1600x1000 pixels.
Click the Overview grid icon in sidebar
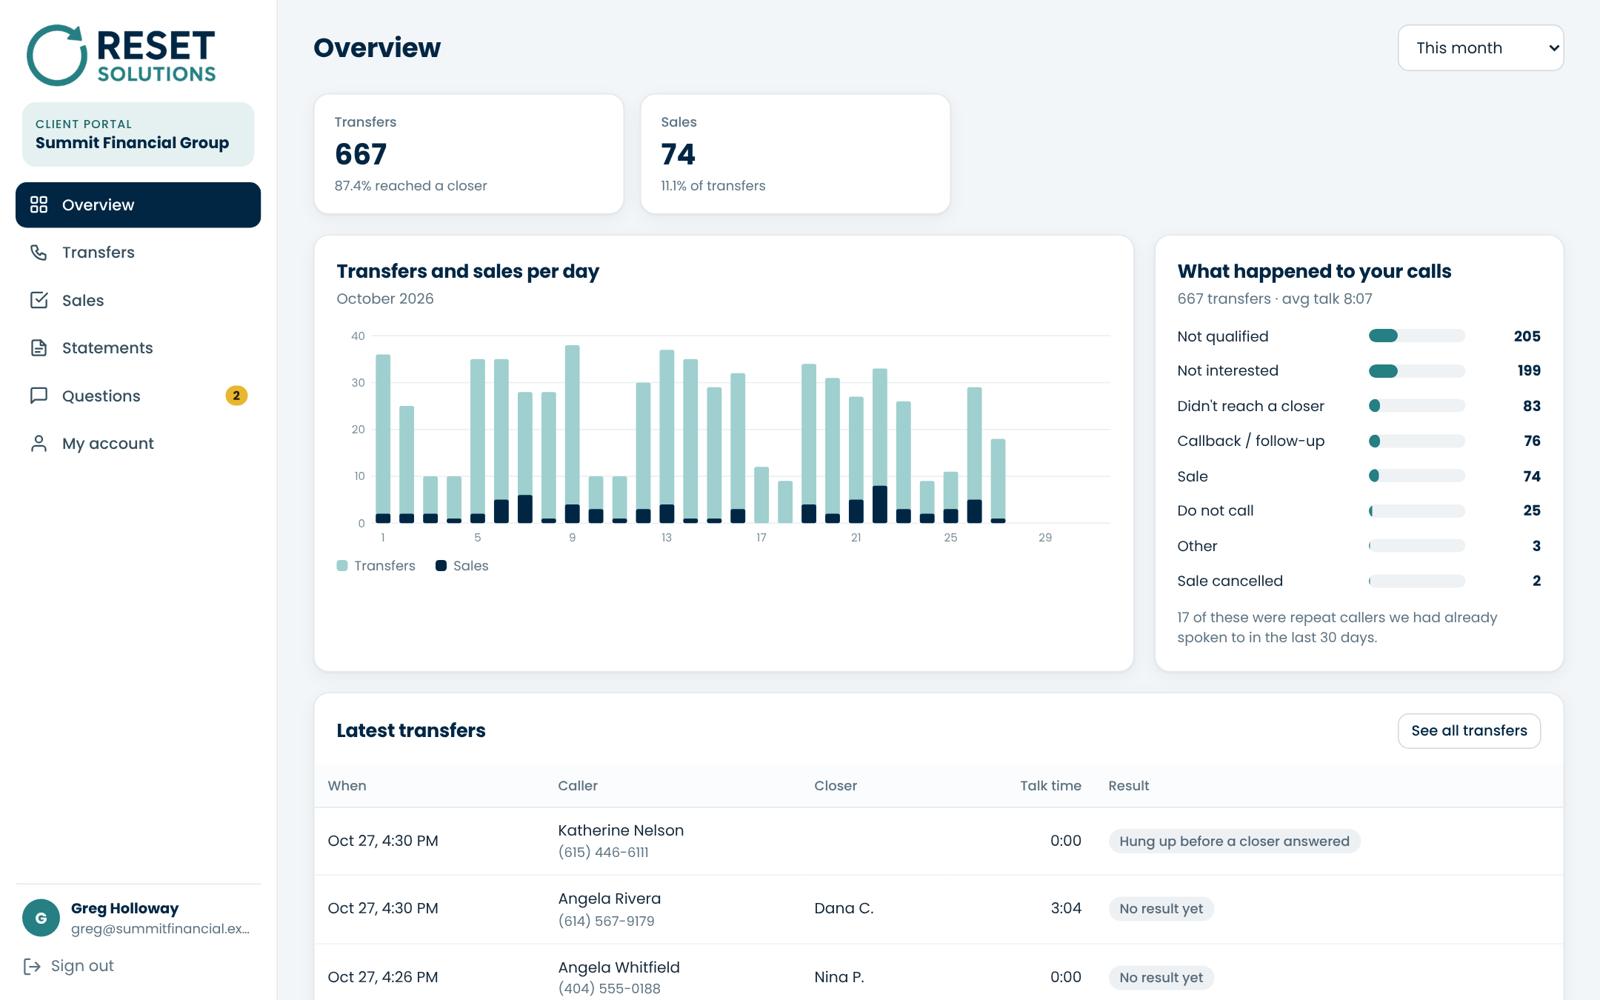coord(39,205)
